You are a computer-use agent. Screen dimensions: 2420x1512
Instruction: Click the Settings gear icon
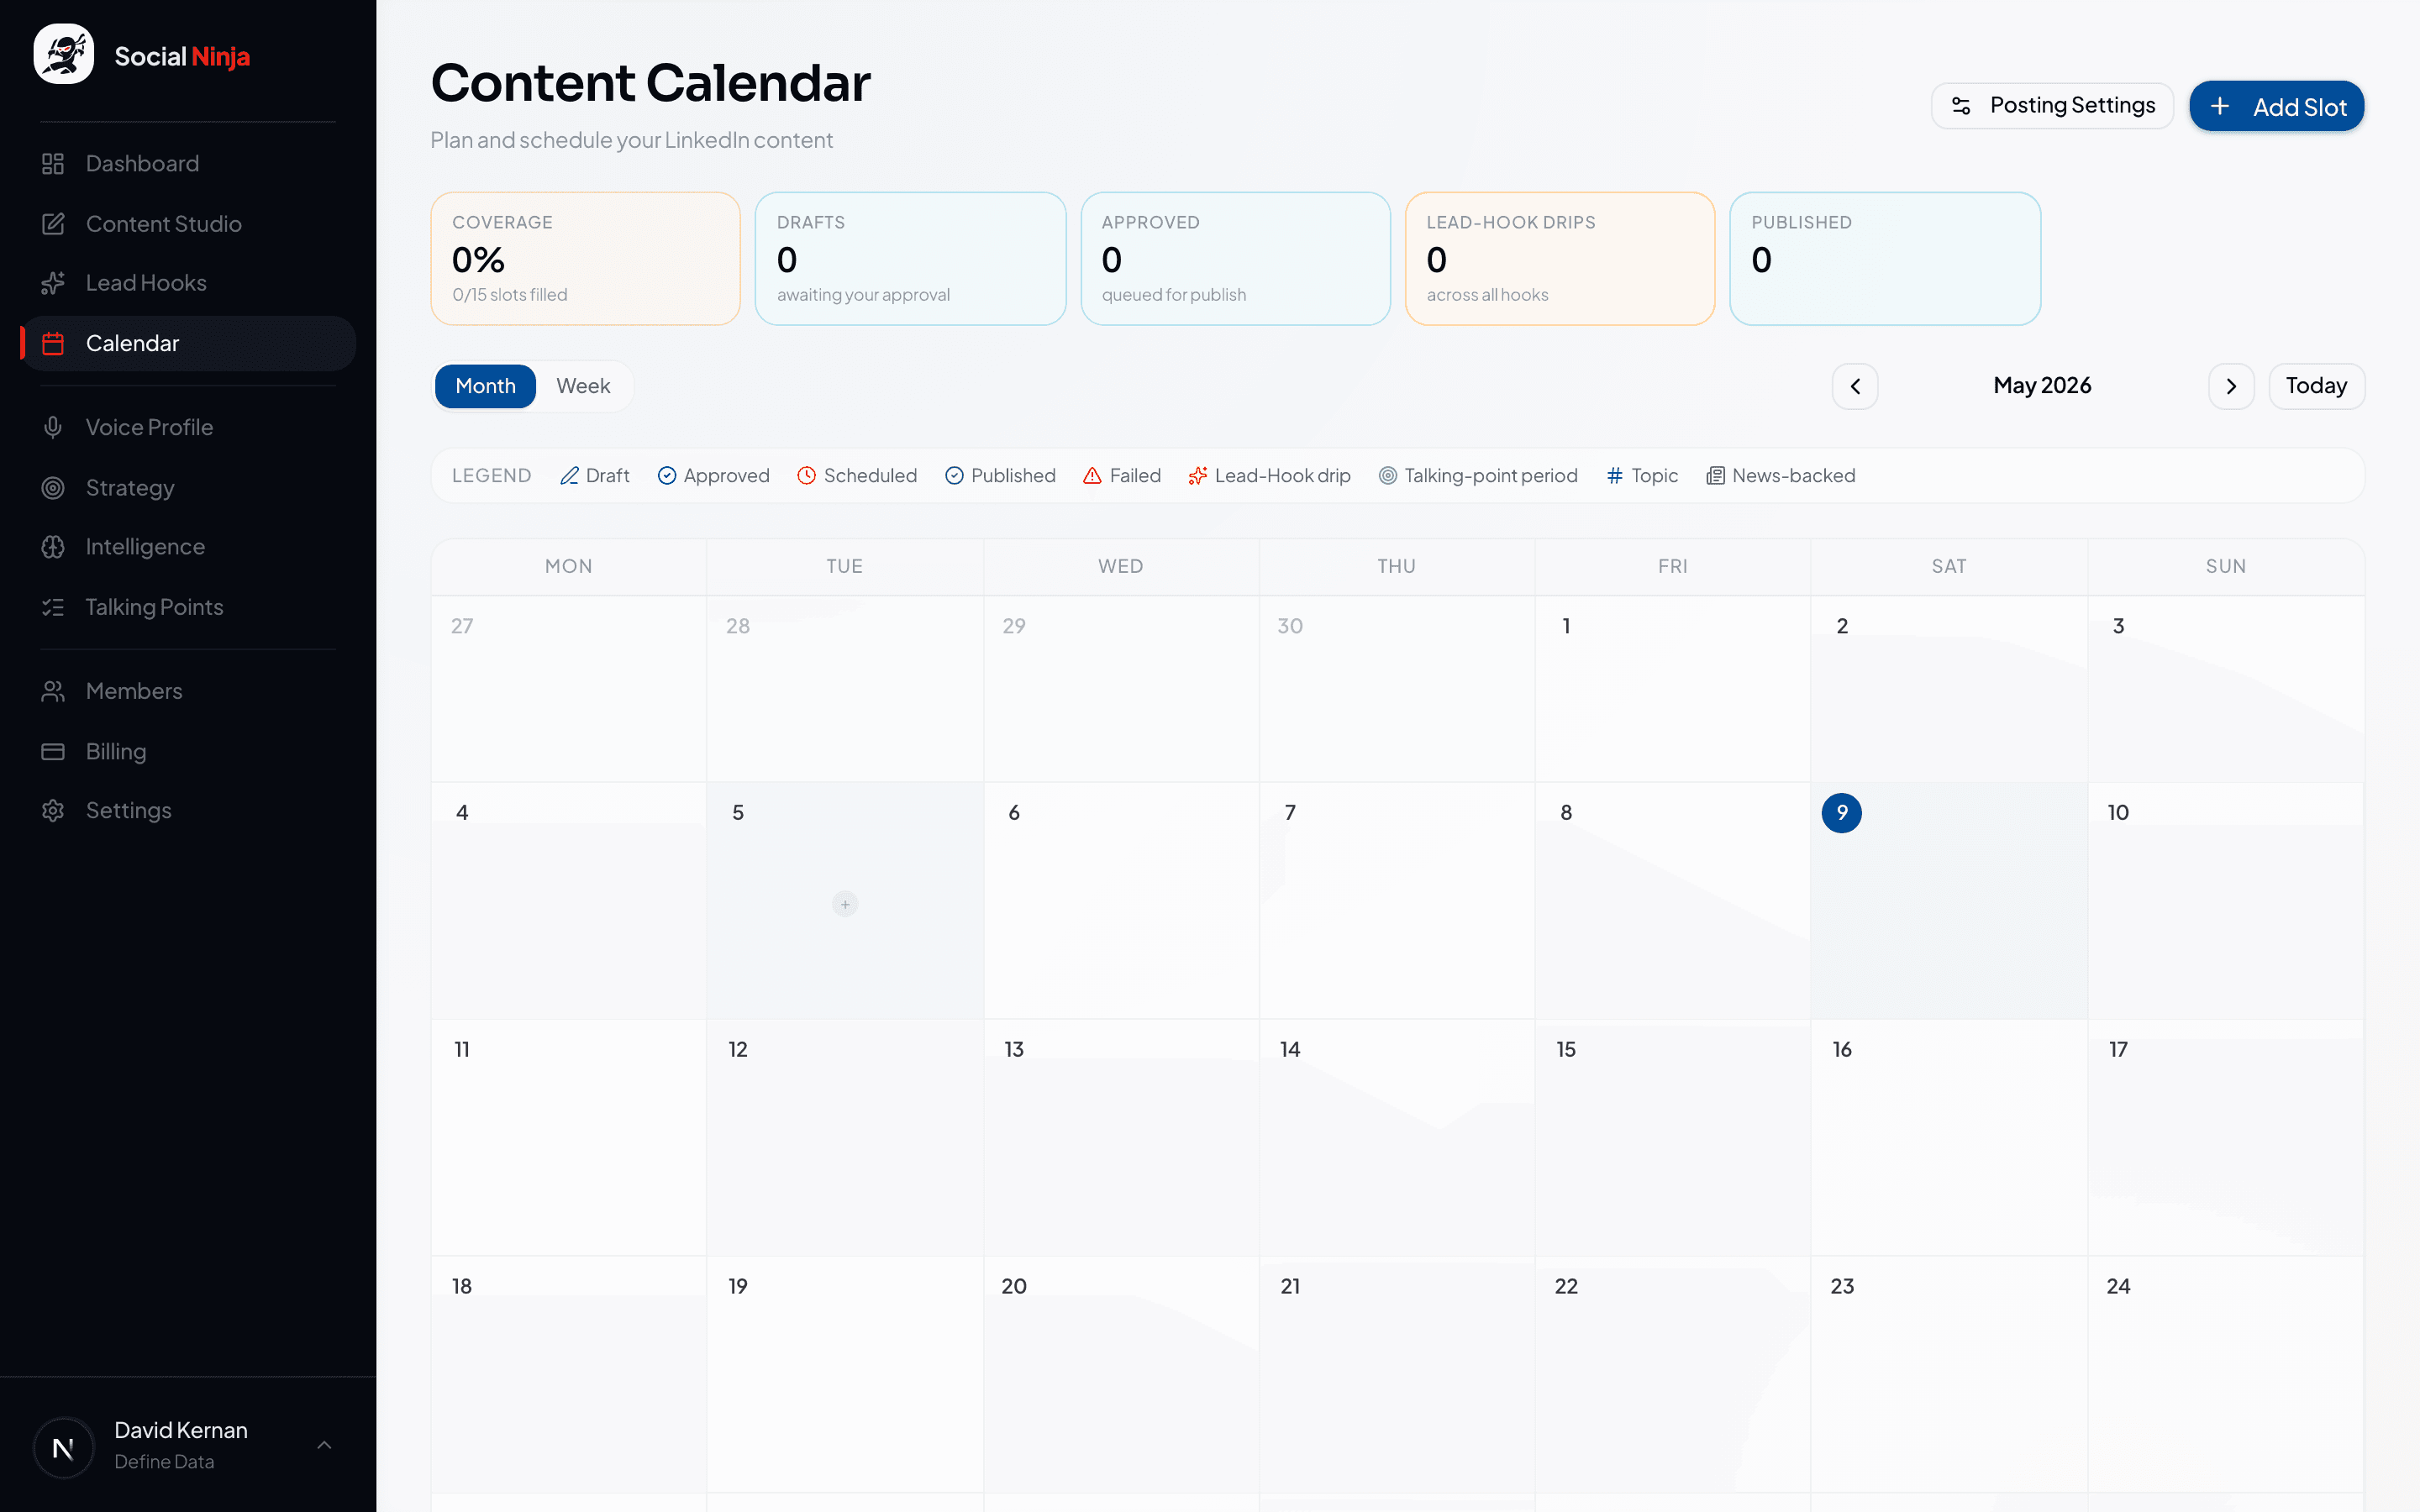click(x=53, y=810)
